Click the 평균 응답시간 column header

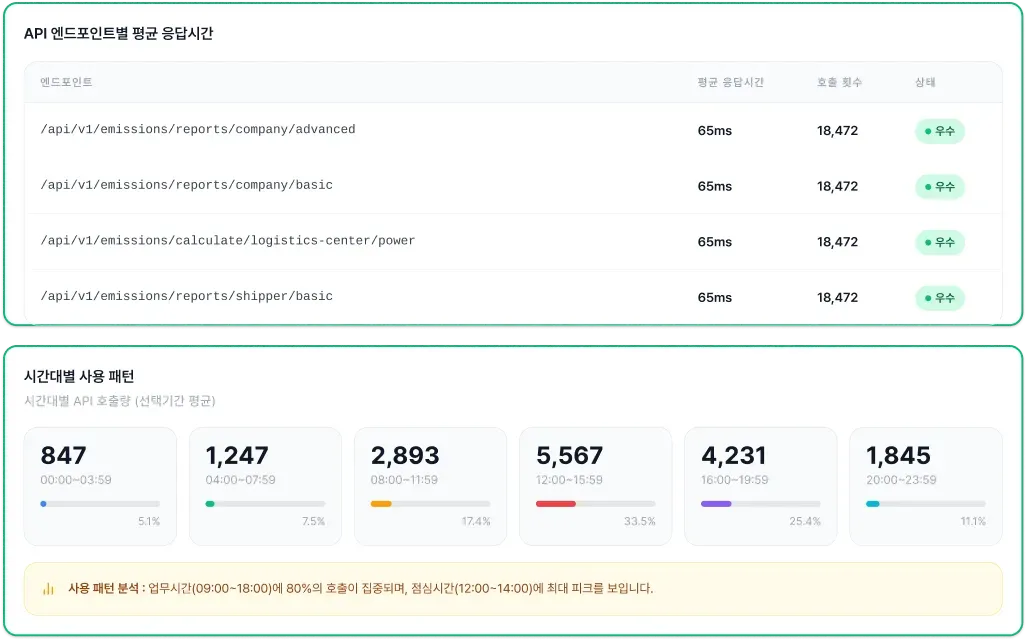click(x=730, y=82)
